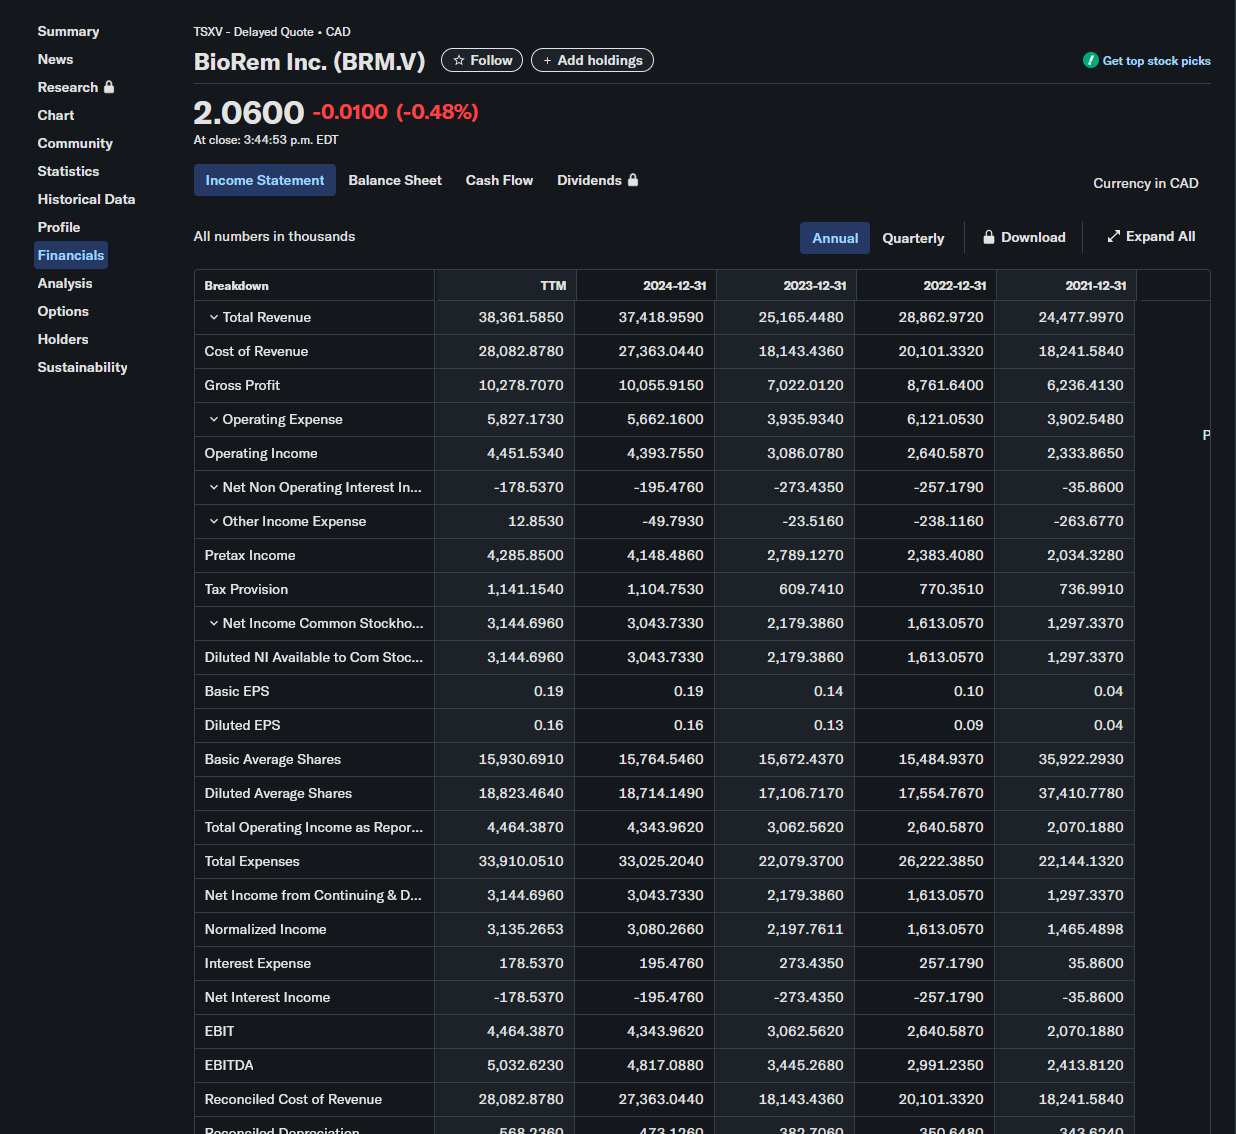Click the plus icon in Add holdings

tap(547, 61)
